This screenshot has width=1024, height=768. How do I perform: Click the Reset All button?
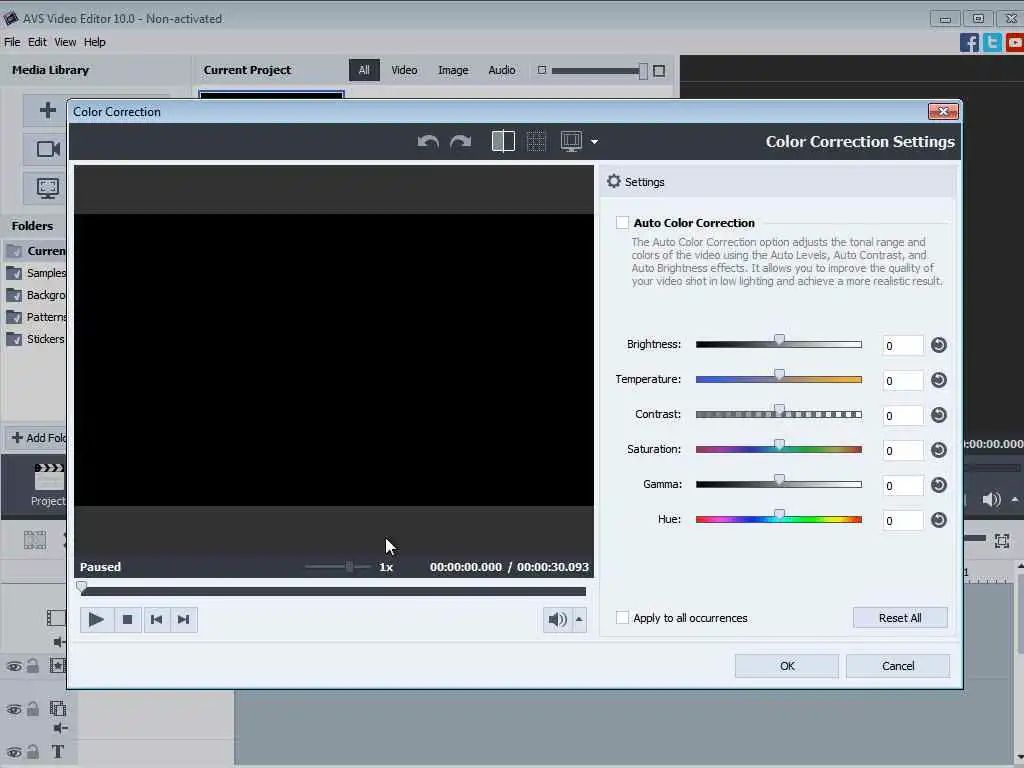pyautogui.click(x=900, y=618)
